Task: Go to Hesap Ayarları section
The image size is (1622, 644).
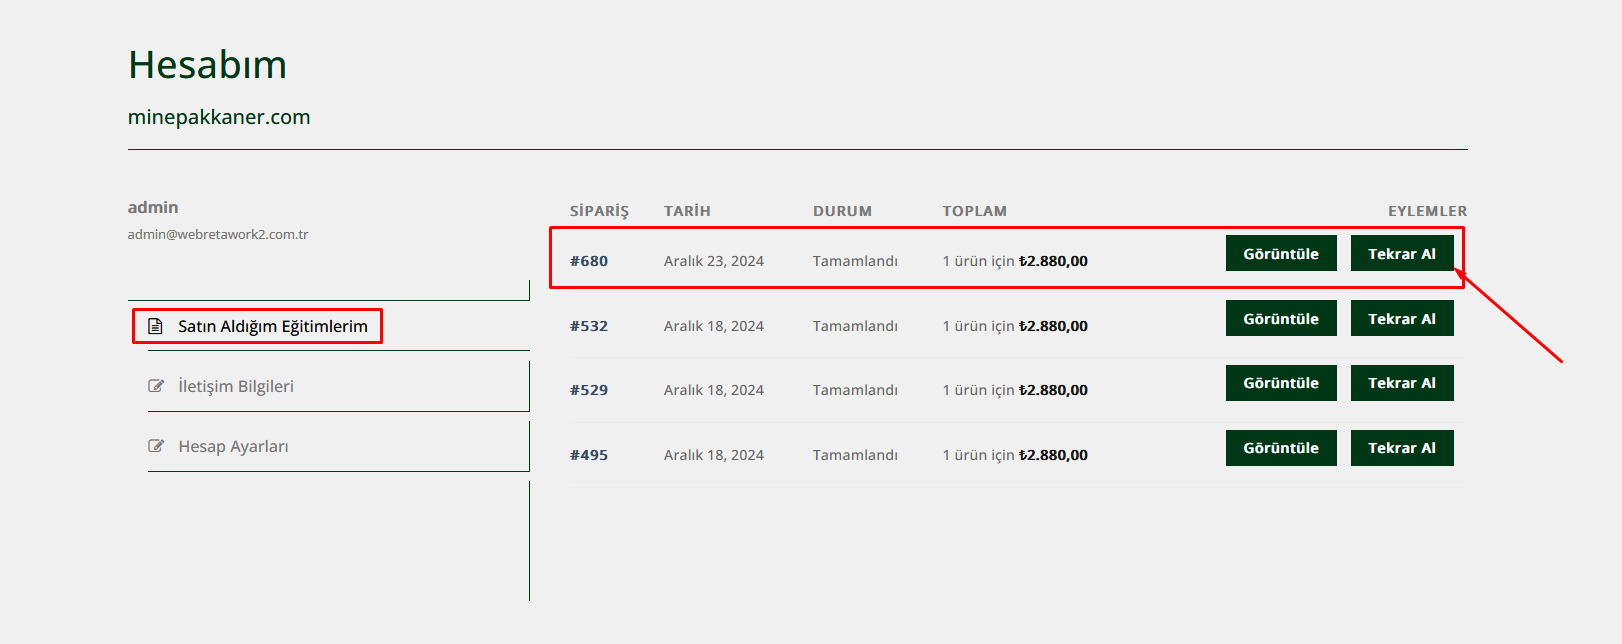Action: point(233,446)
